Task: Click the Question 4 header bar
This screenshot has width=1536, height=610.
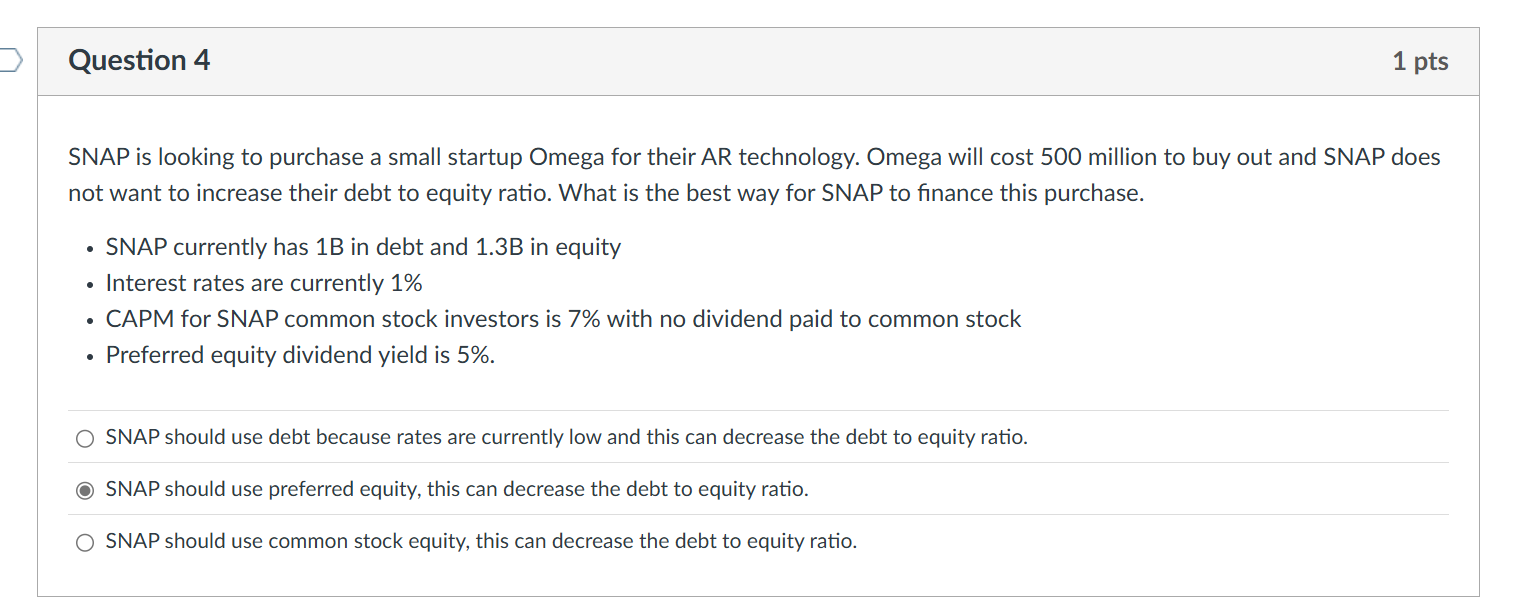Action: click(760, 60)
